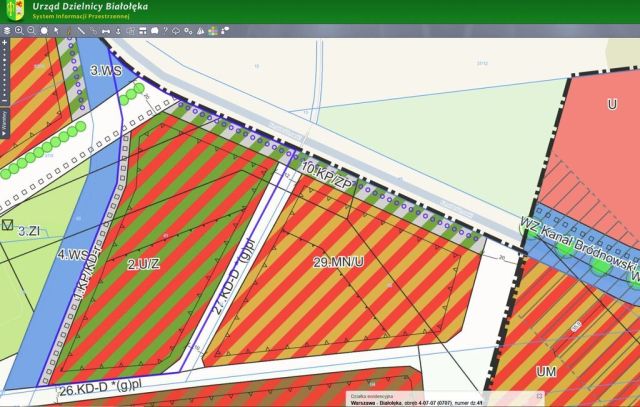Open the layers stack icon in toolbar
Screen dimensions: 640x407
point(7,31)
